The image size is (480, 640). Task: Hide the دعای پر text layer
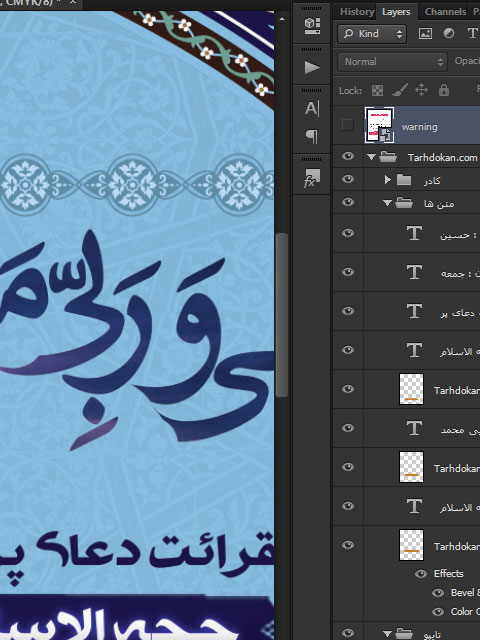[348, 311]
